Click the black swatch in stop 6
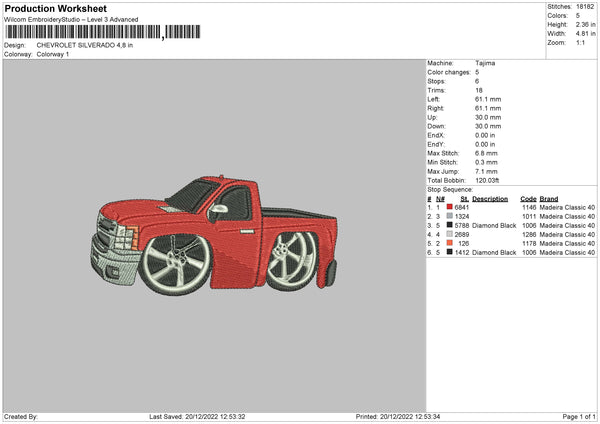Viewport: 600px width, 424px height. point(450,253)
